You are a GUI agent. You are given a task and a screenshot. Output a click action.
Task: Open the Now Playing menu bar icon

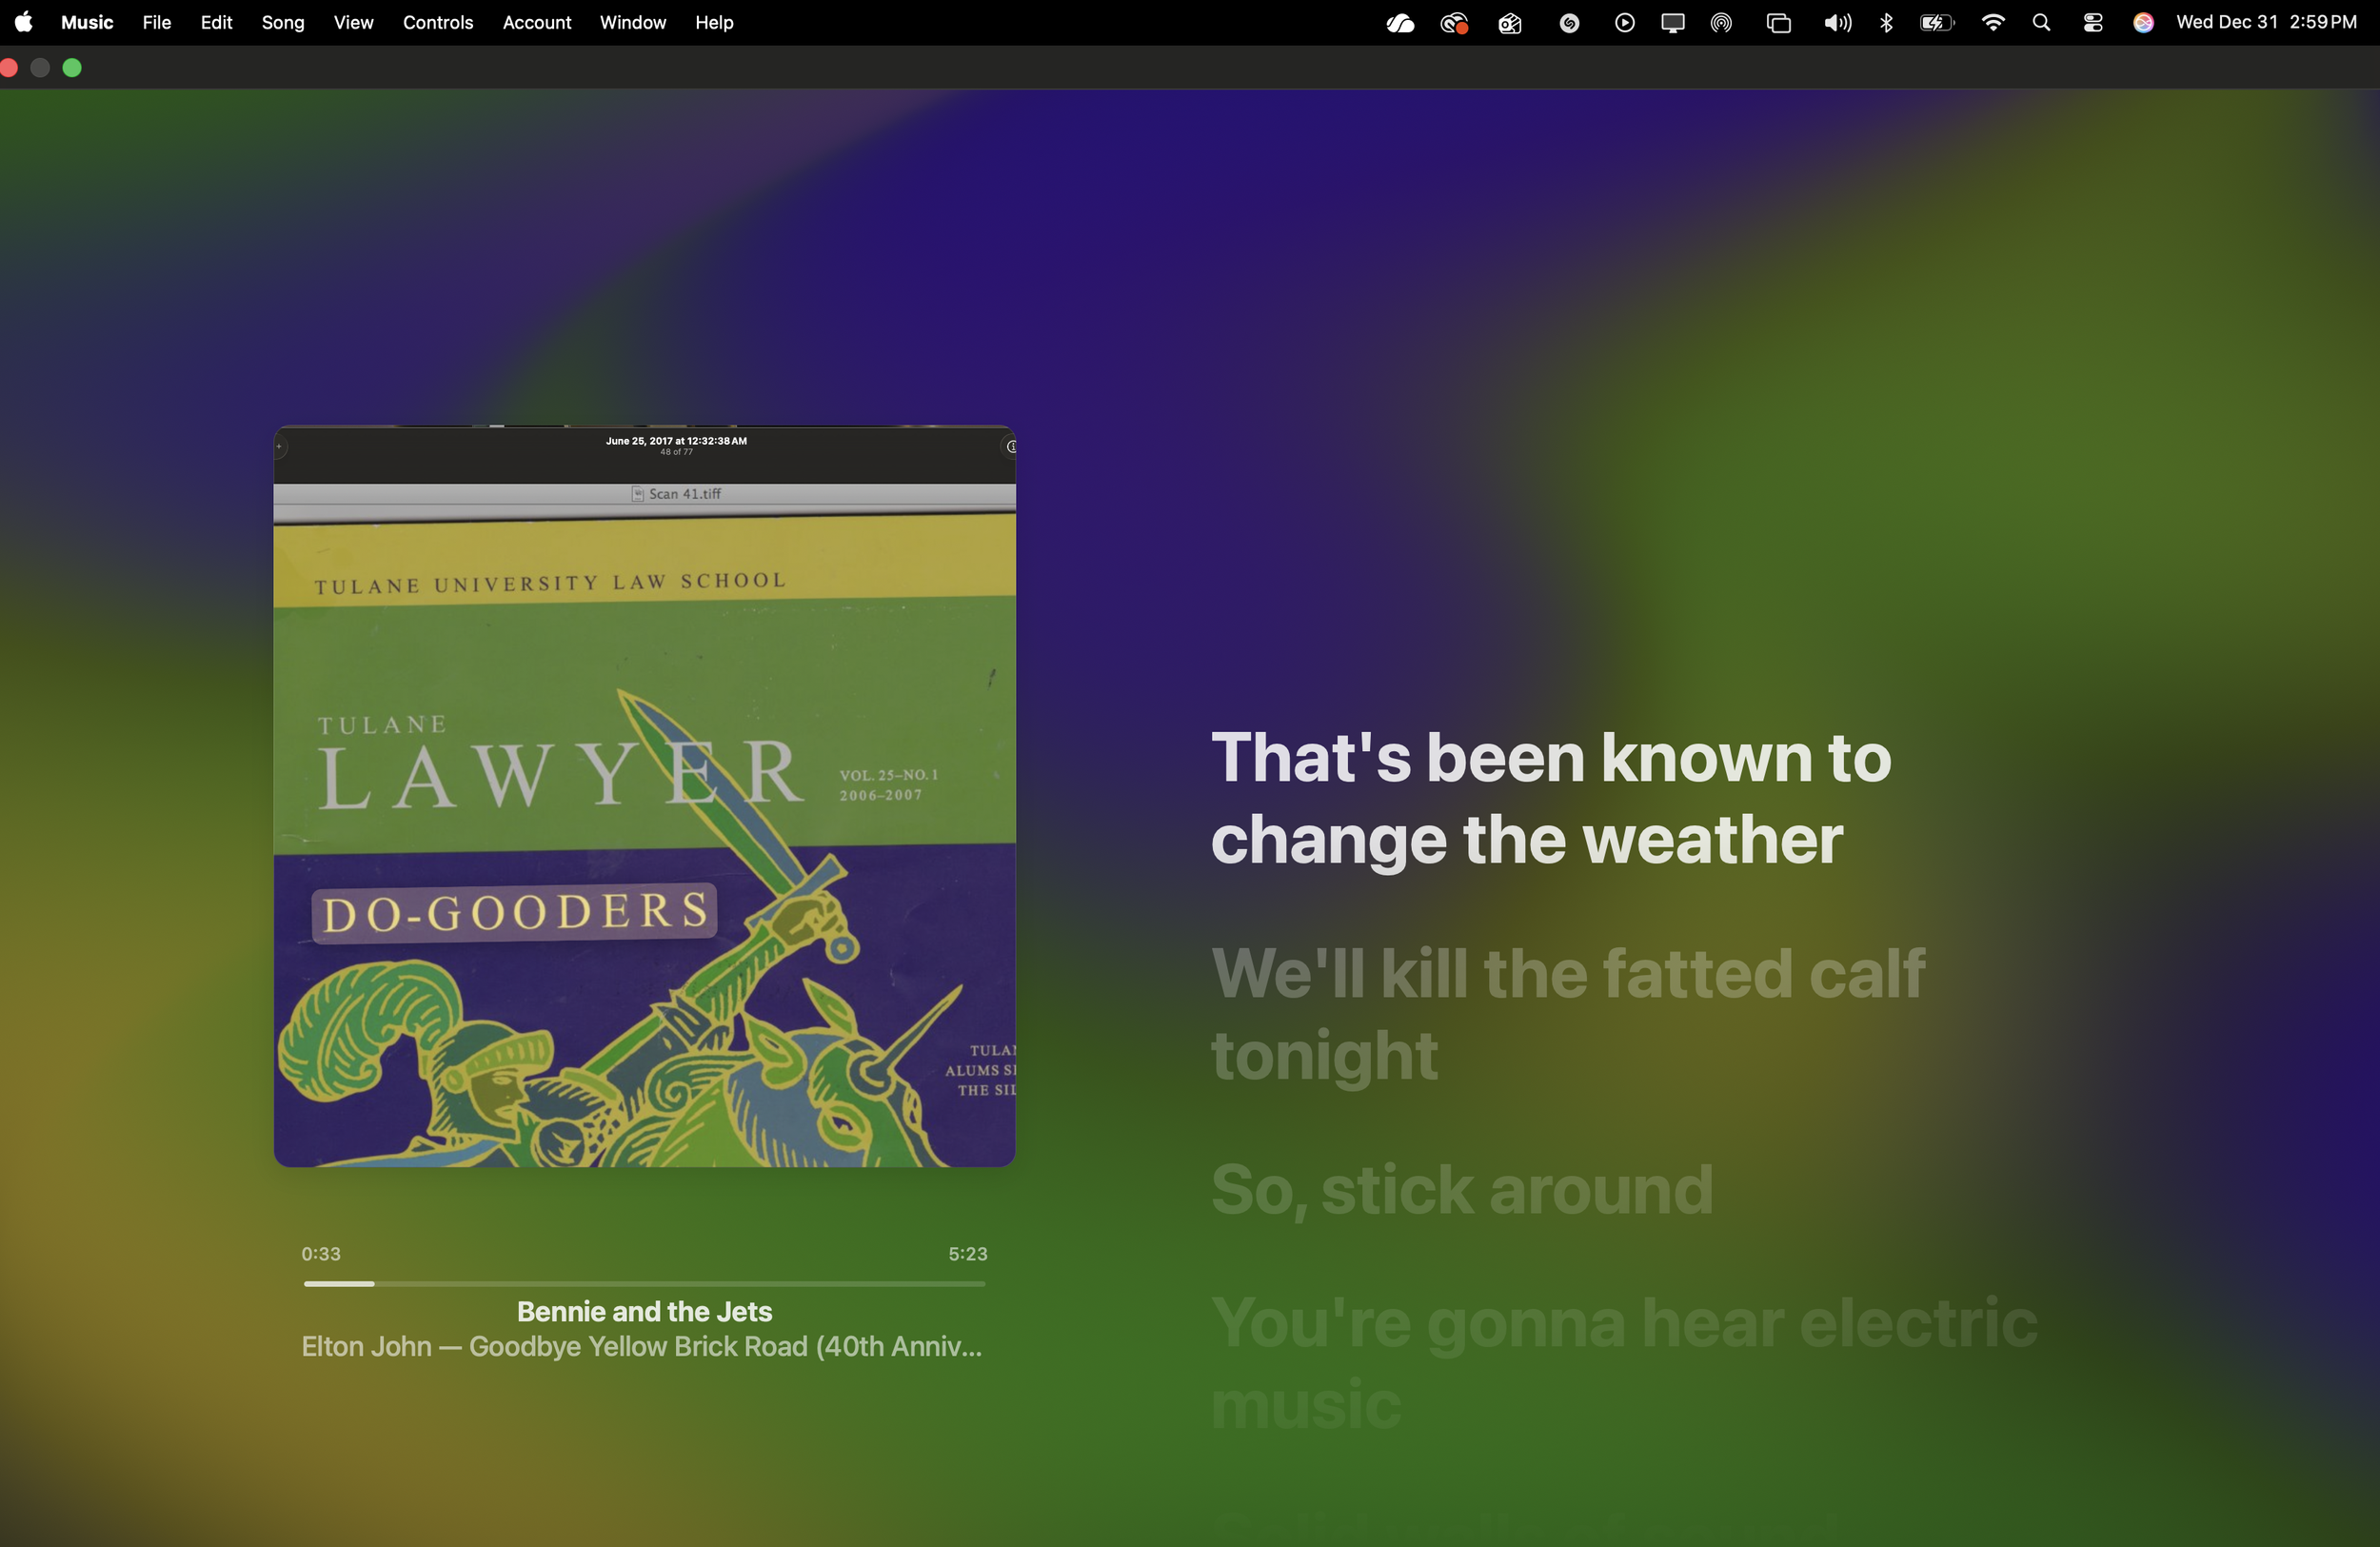(x=1624, y=23)
